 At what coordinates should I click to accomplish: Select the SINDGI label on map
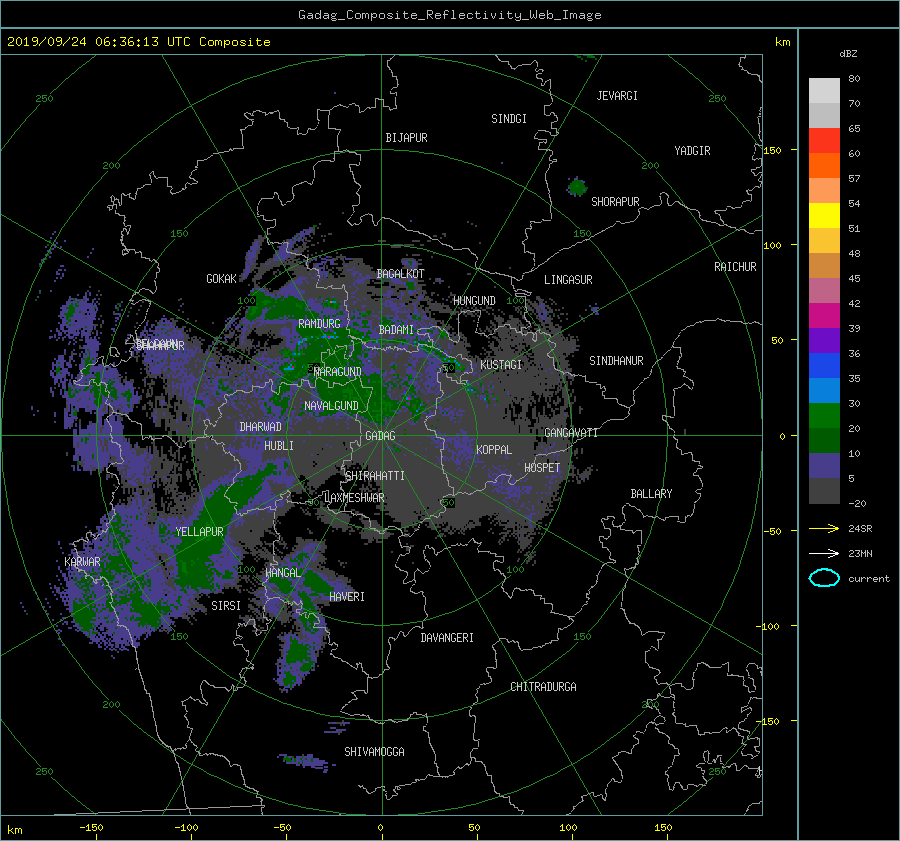pyautogui.click(x=509, y=119)
